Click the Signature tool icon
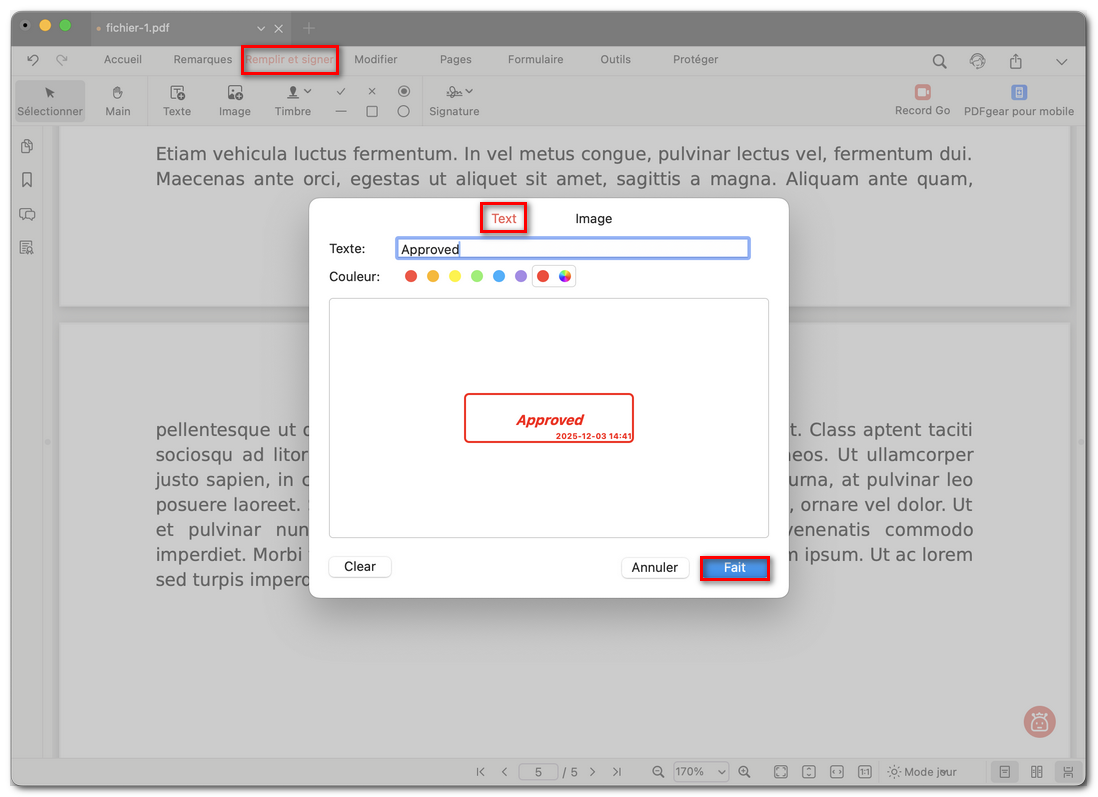The height and width of the screenshot is (797, 1098). point(454,100)
